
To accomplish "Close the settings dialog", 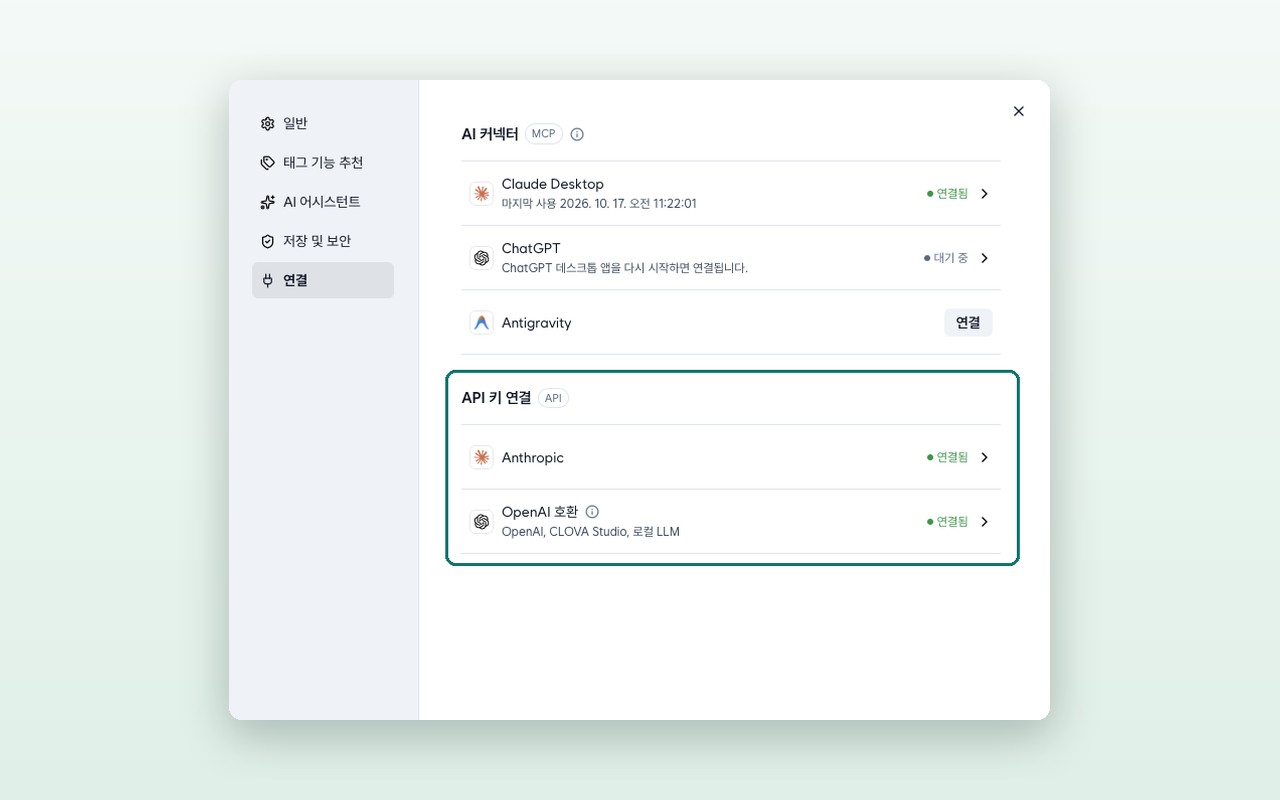I will click(1018, 111).
